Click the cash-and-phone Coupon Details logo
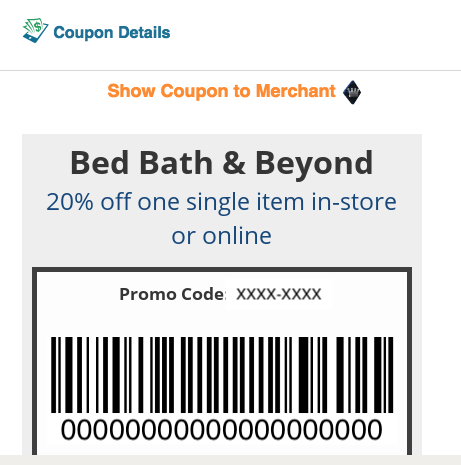 [35, 31]
